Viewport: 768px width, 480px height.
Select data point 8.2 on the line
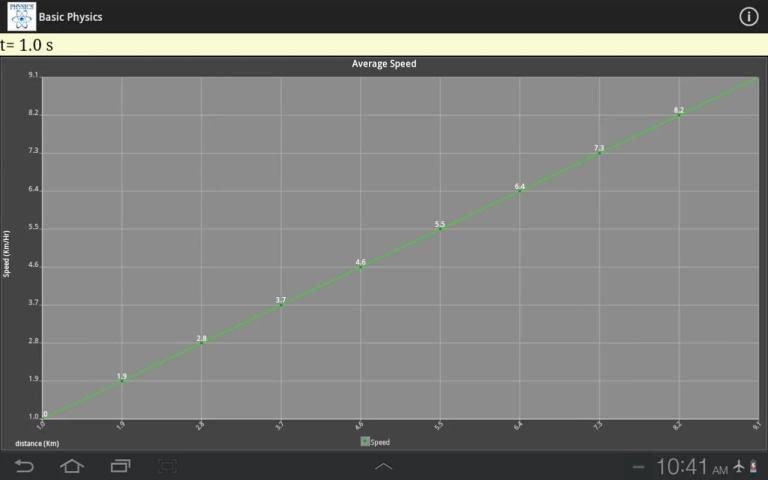679,115
